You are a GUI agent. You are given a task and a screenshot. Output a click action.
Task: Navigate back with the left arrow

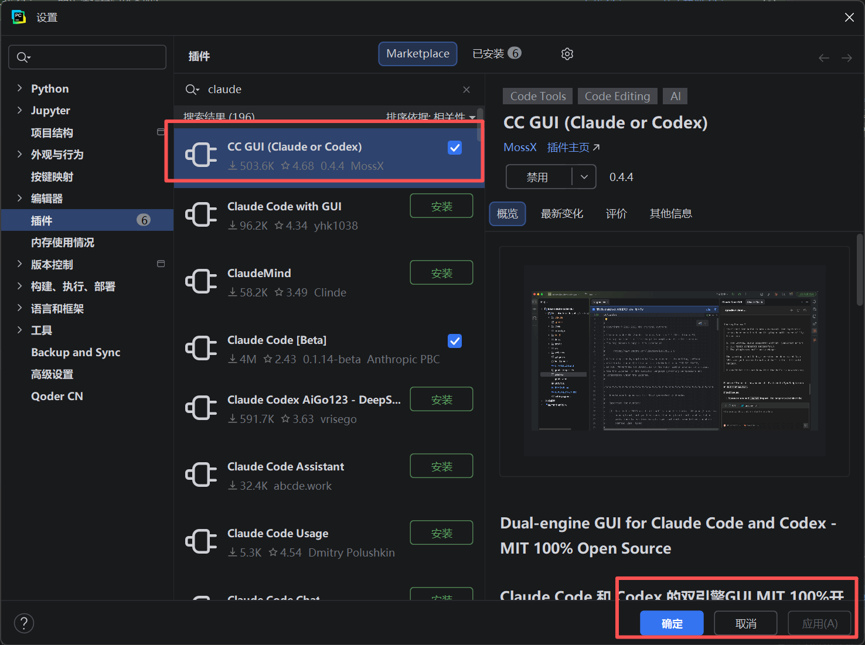tap(824, 58)
